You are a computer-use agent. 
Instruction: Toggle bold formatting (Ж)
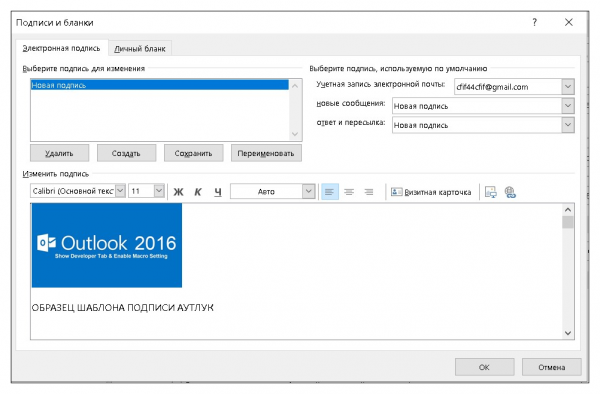[178, 192]
